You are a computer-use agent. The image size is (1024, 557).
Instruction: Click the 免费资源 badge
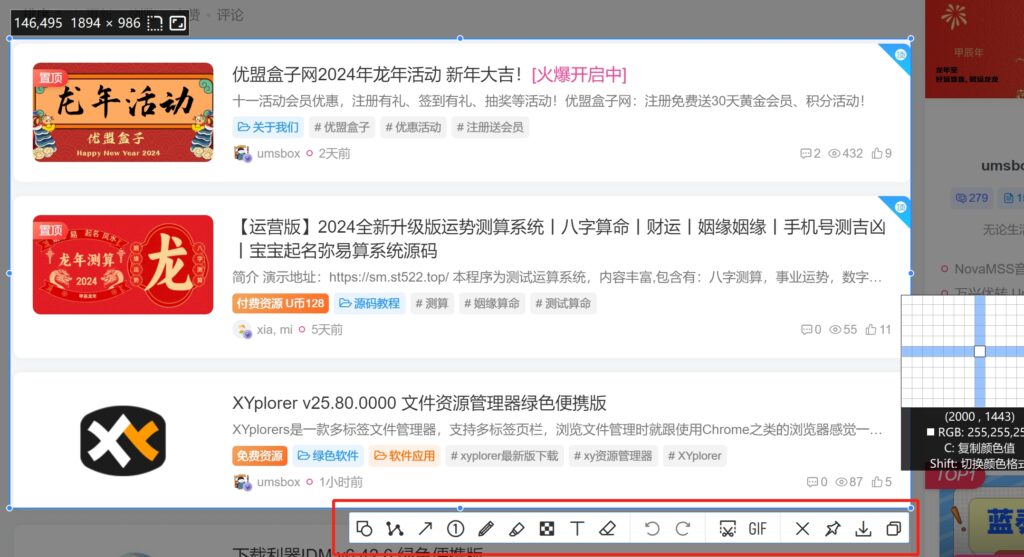259,456
